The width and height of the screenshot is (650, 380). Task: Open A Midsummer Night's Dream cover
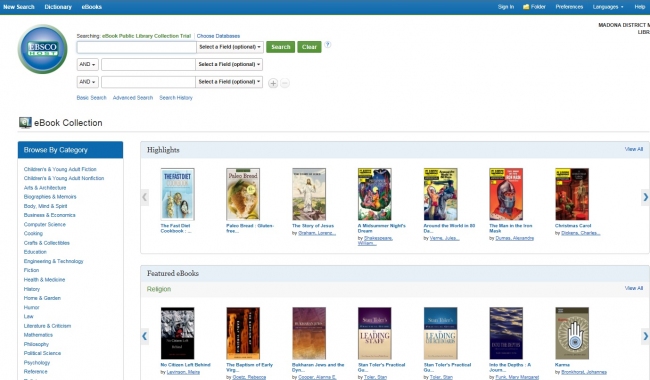pos(375,194)
